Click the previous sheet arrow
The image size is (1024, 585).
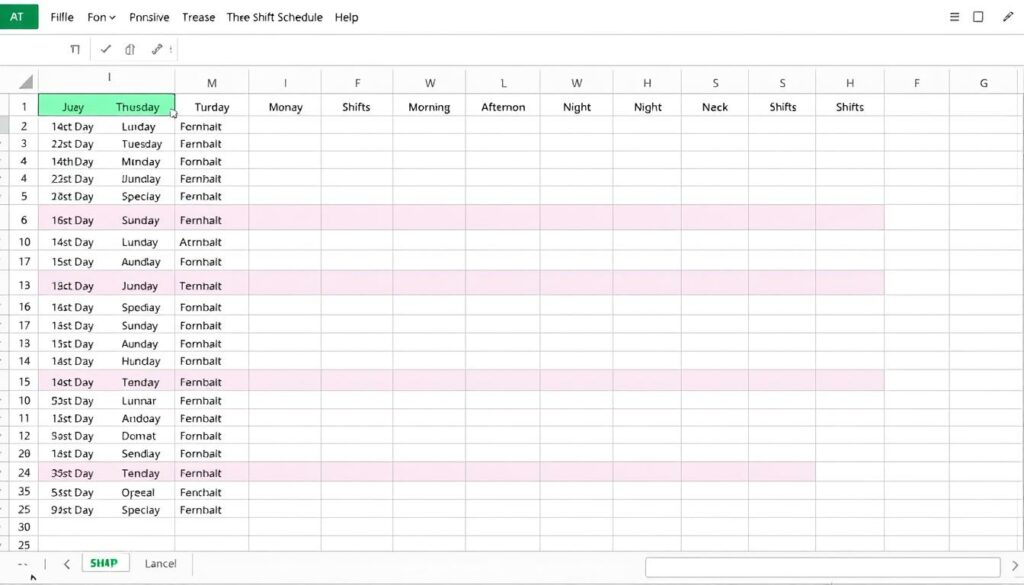click(67, 563)
